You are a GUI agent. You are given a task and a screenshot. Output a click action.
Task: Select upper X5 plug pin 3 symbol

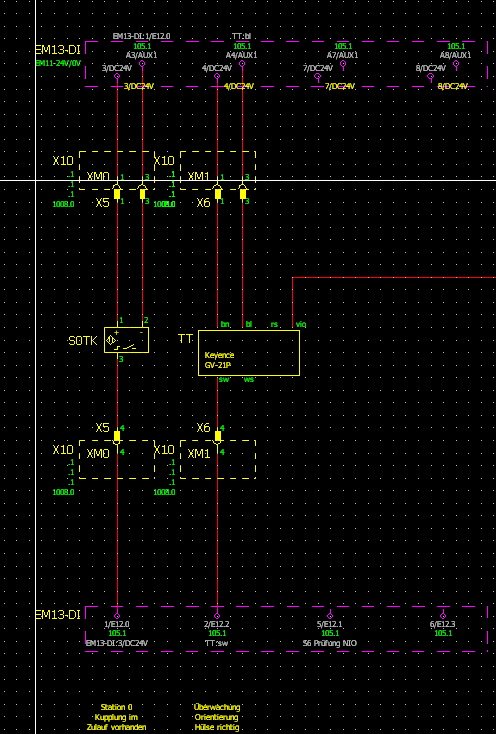point(142,192)
